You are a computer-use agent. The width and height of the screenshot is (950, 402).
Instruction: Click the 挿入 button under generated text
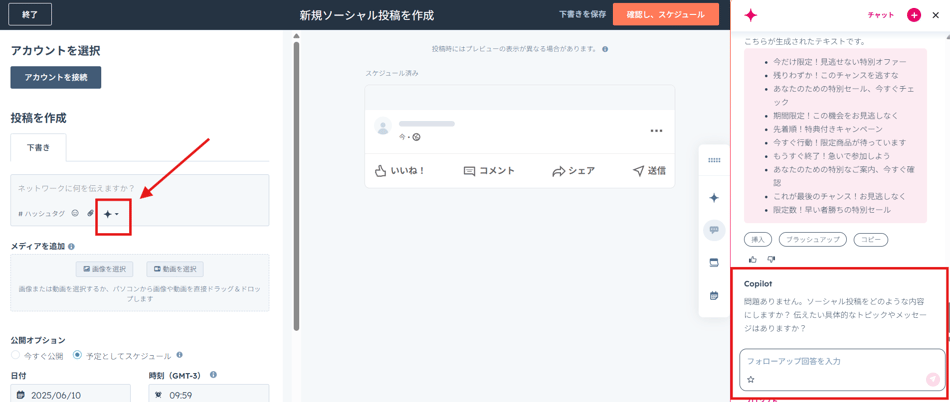tap(758, 240)
